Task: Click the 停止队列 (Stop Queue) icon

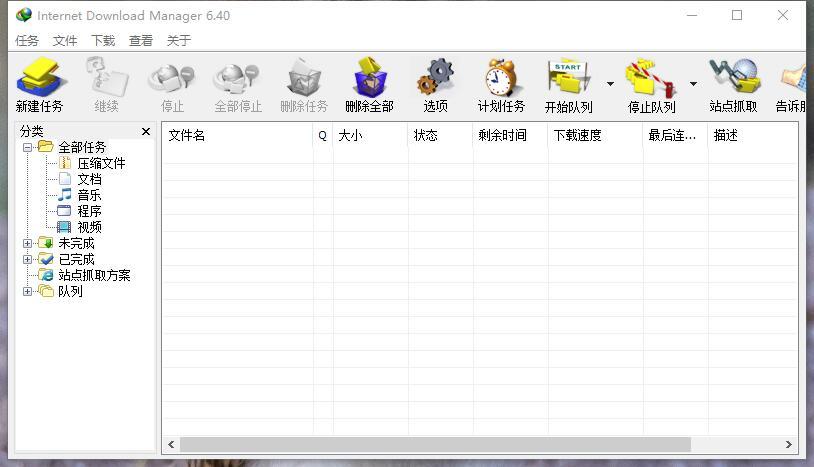Action: tap(650, 78)
